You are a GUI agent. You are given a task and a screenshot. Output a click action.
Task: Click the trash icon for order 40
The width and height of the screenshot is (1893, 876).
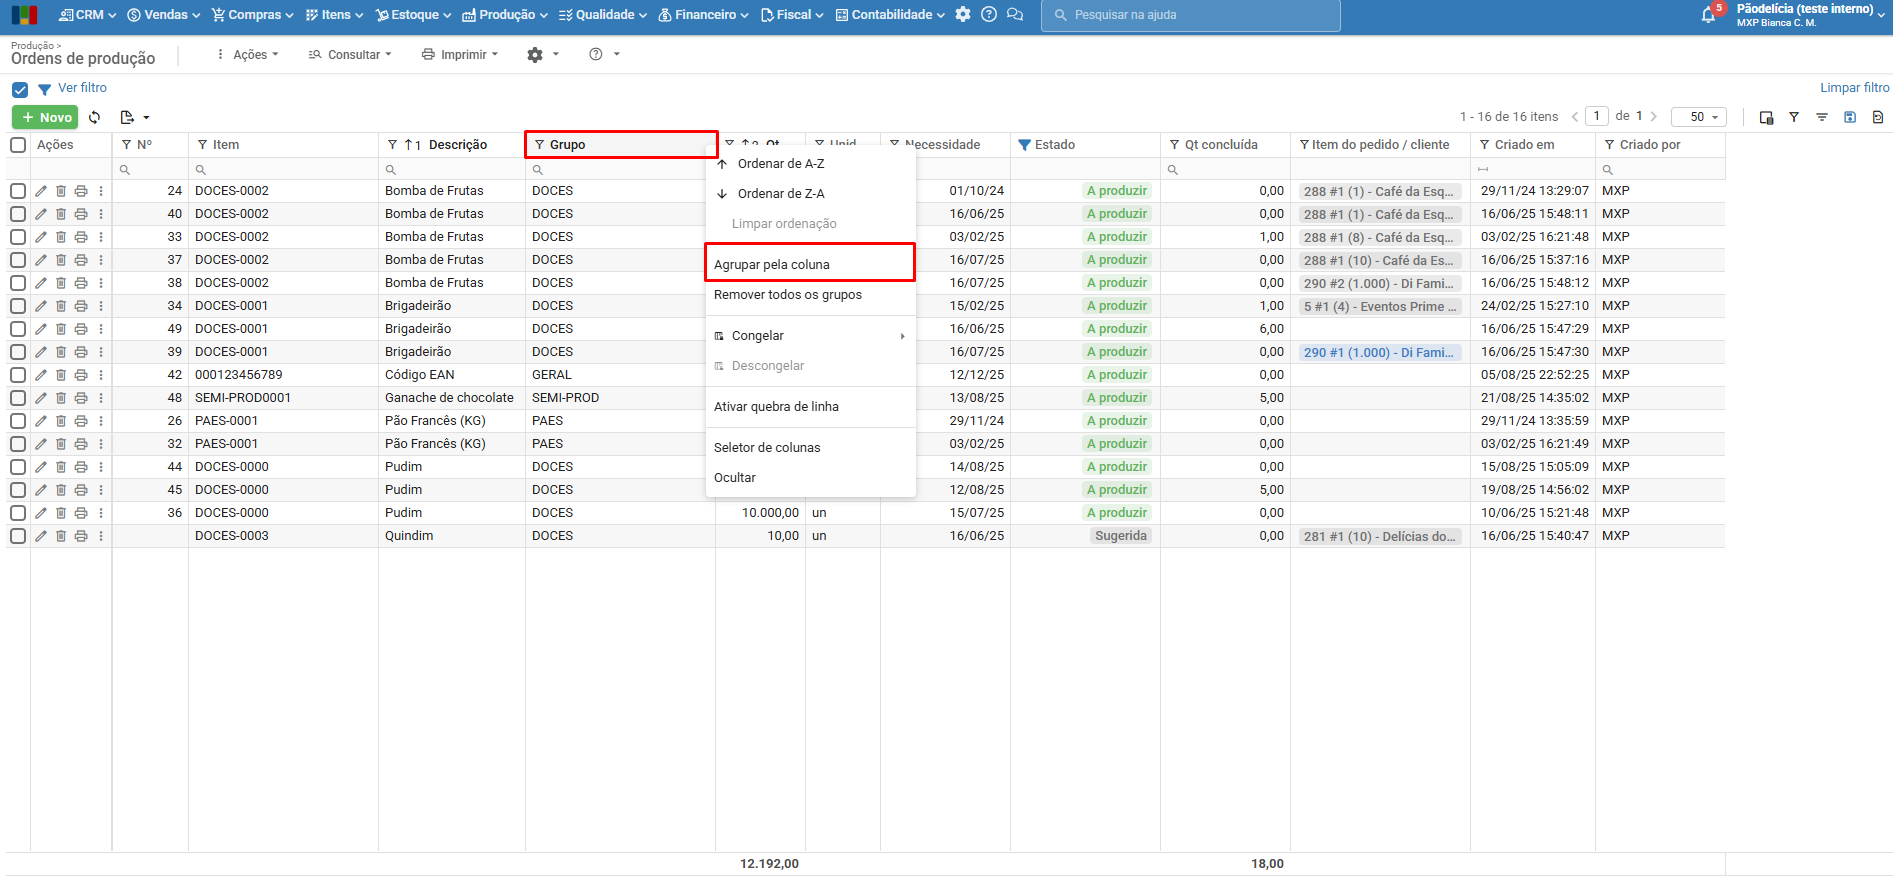pyautogui.click(x=61, y=214)
